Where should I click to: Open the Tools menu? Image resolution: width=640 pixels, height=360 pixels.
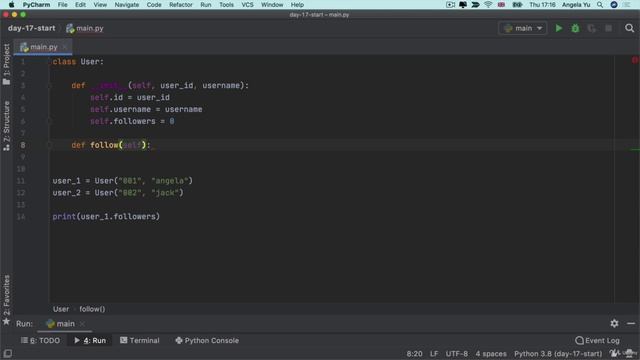coord(226,4)
